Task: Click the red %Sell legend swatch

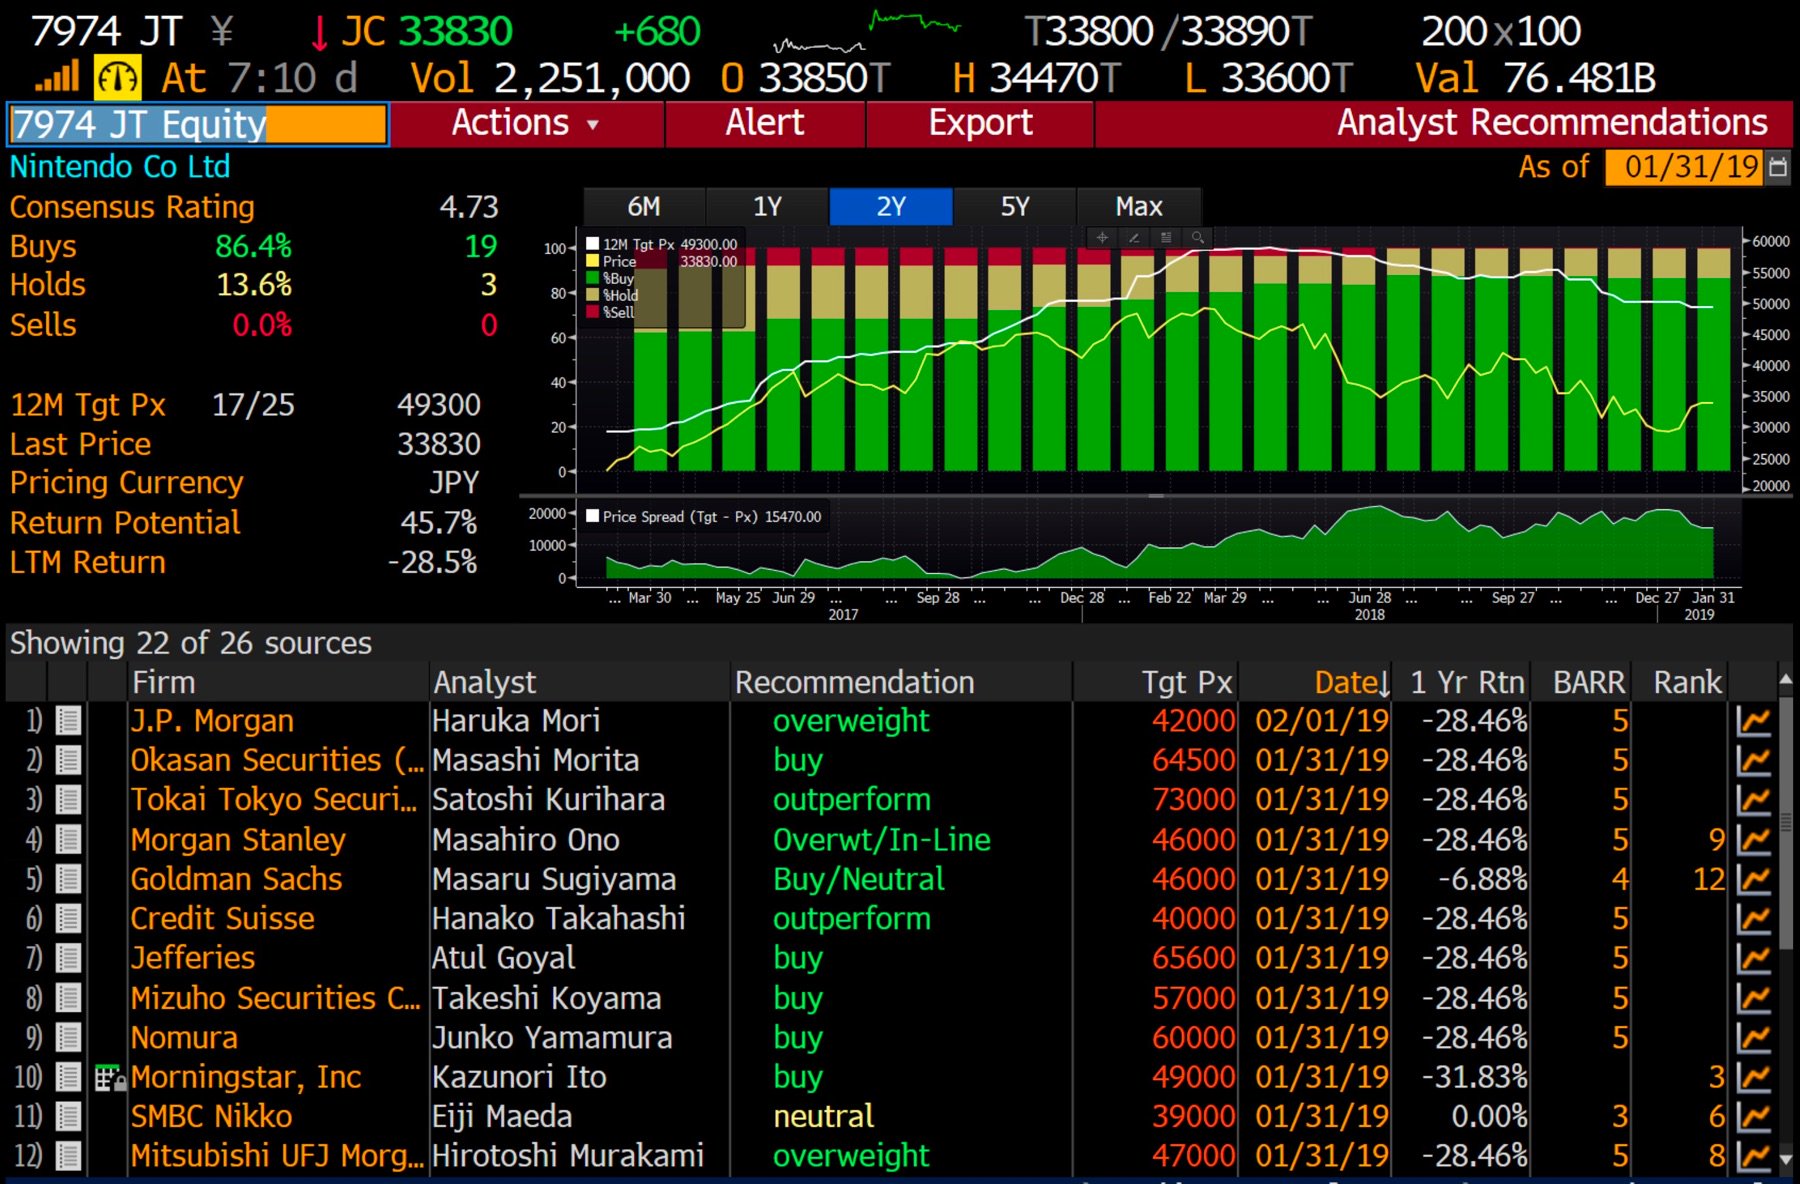Action: [593, 312]
